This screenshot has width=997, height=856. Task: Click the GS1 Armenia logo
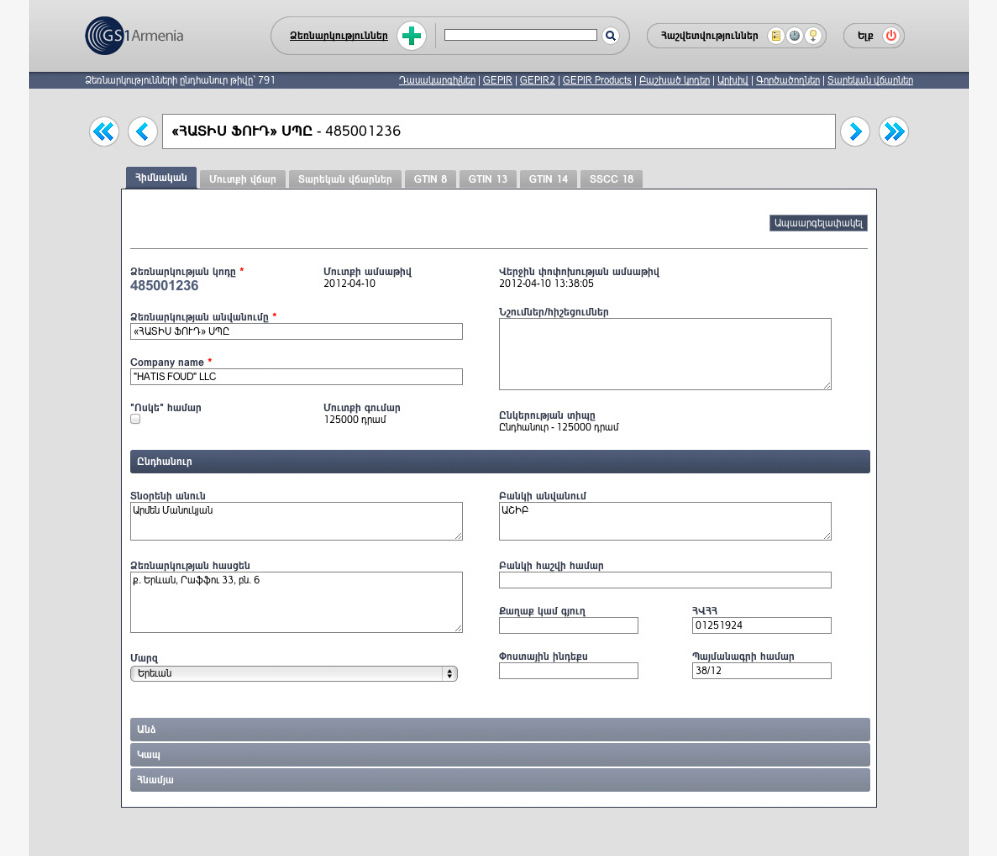(x=134, y=36)
